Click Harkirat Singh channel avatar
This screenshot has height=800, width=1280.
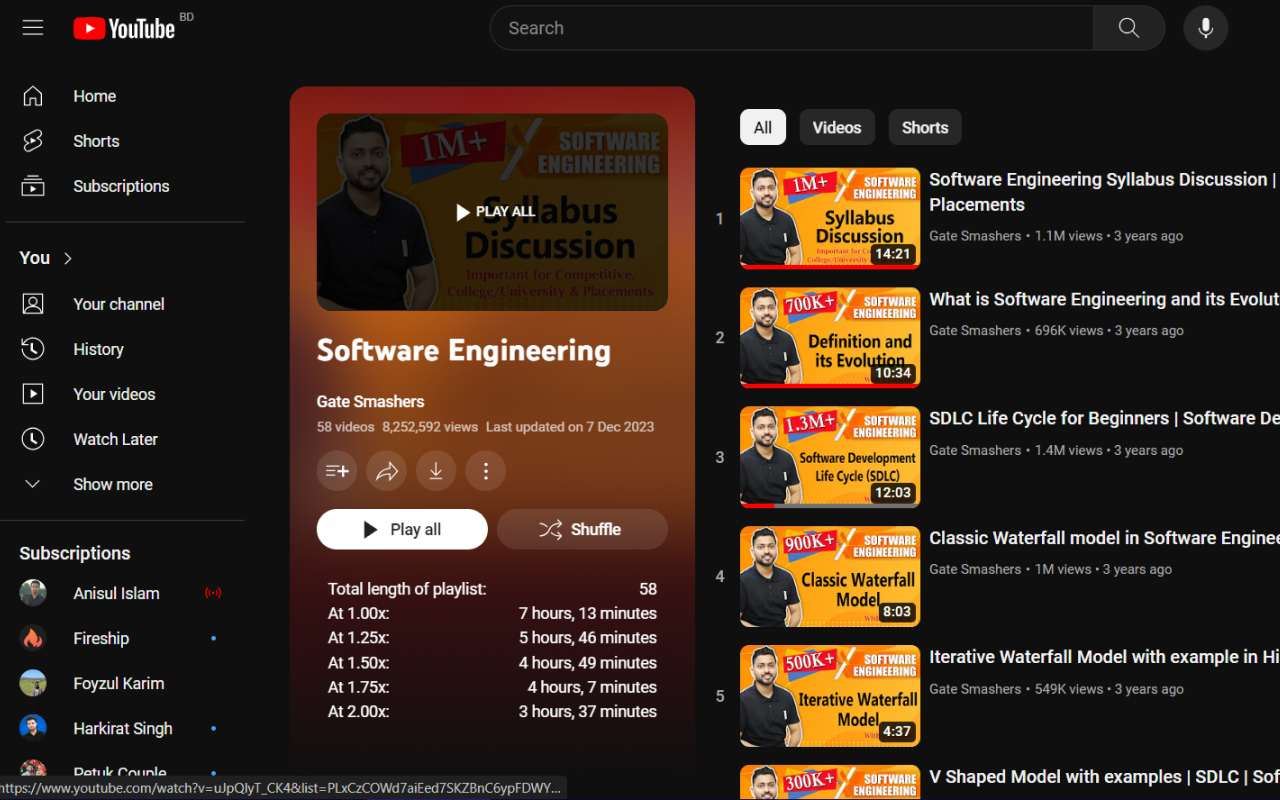[x=33, y=728]
